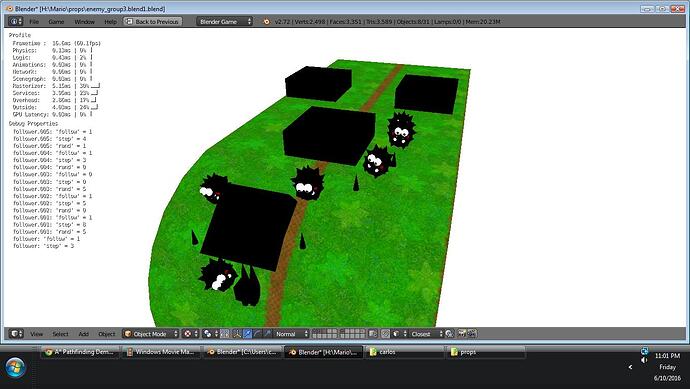Toggle lock layers to scene icon
The height and width of the screenshot is (389, 690).
[373, 334]
